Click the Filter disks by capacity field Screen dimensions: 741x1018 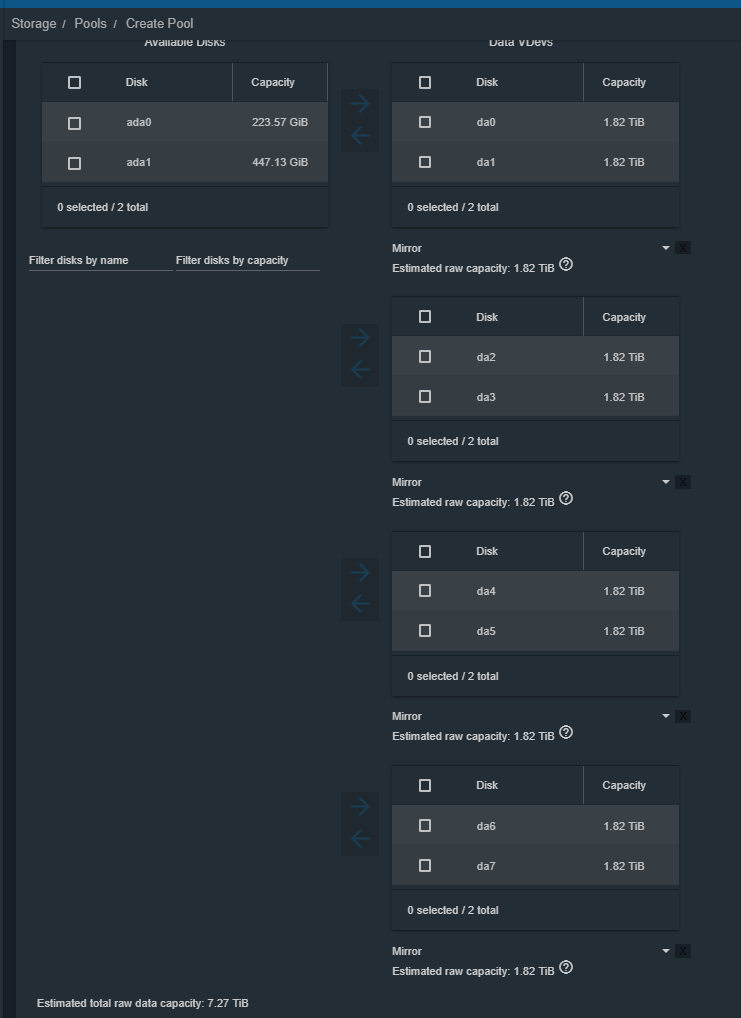(x=247, y=260)
